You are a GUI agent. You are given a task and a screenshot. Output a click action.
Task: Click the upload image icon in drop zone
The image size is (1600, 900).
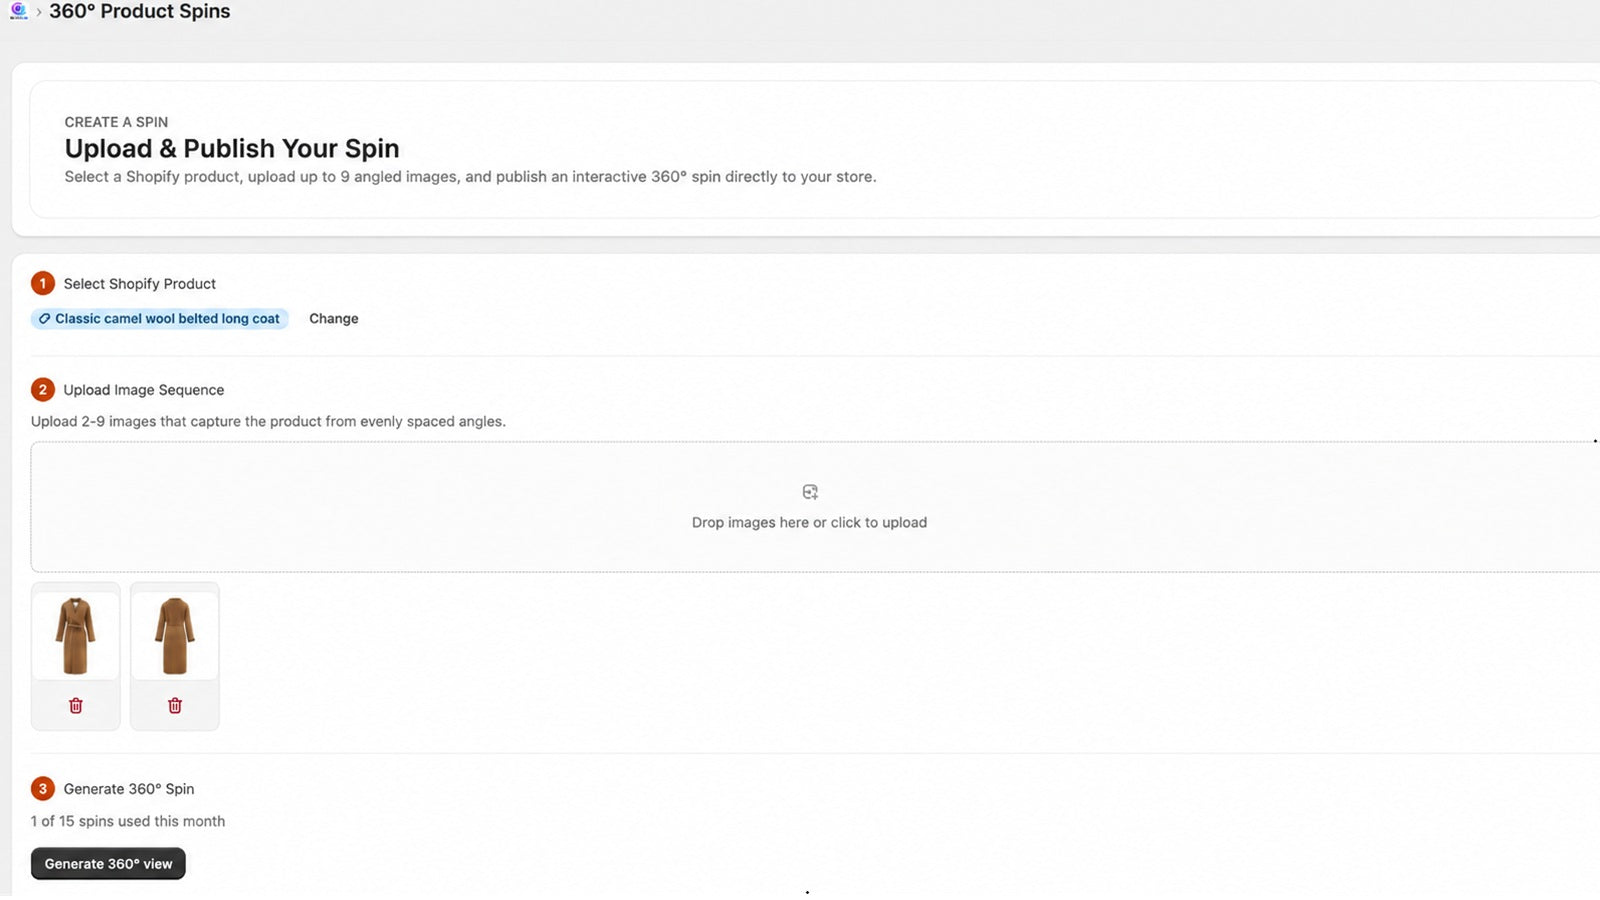(x=810, y=492)
